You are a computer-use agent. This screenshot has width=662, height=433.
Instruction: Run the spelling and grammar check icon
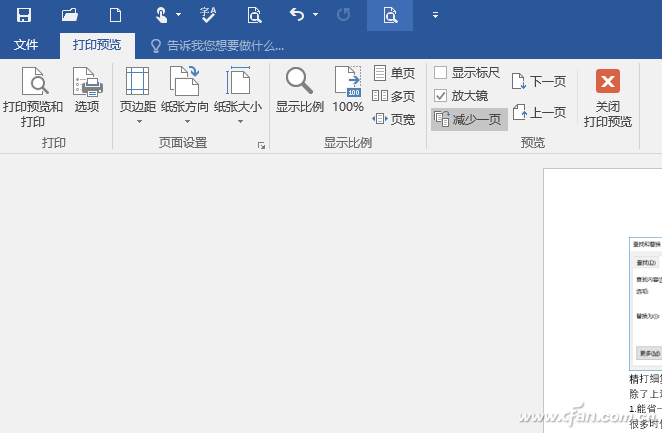click(x=208, y=15)
